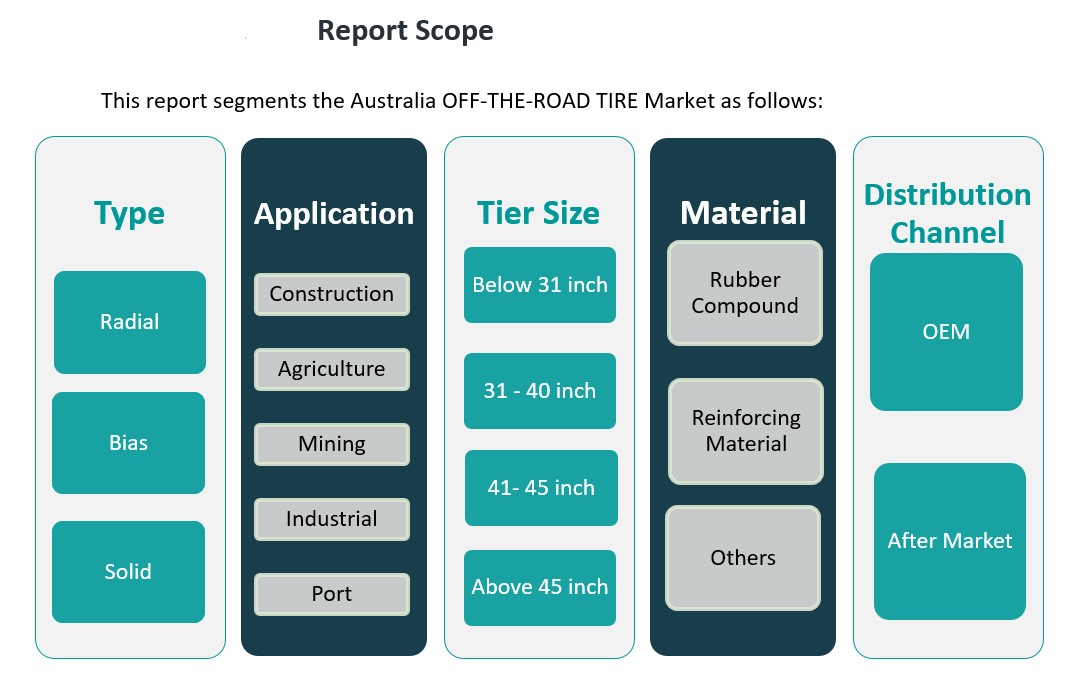
Task: Click the Distribution Channel heading
Action: click(x=947, y=213)
